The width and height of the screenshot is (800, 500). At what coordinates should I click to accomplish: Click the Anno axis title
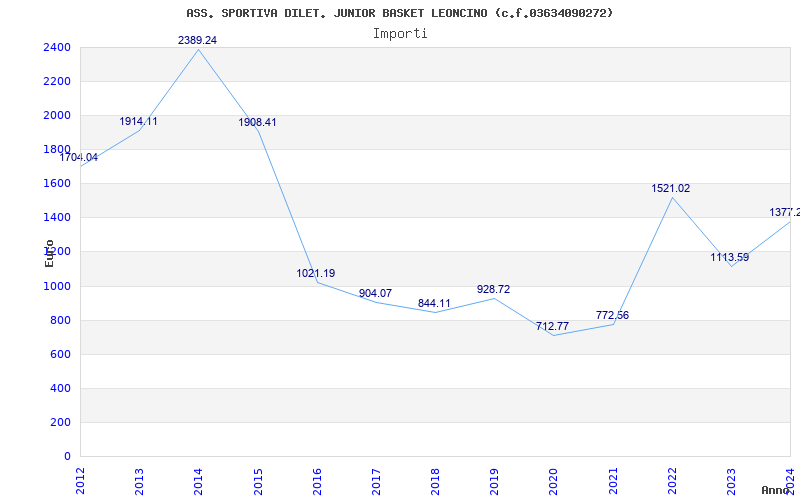pyautogui.click(x=776, y=490)
